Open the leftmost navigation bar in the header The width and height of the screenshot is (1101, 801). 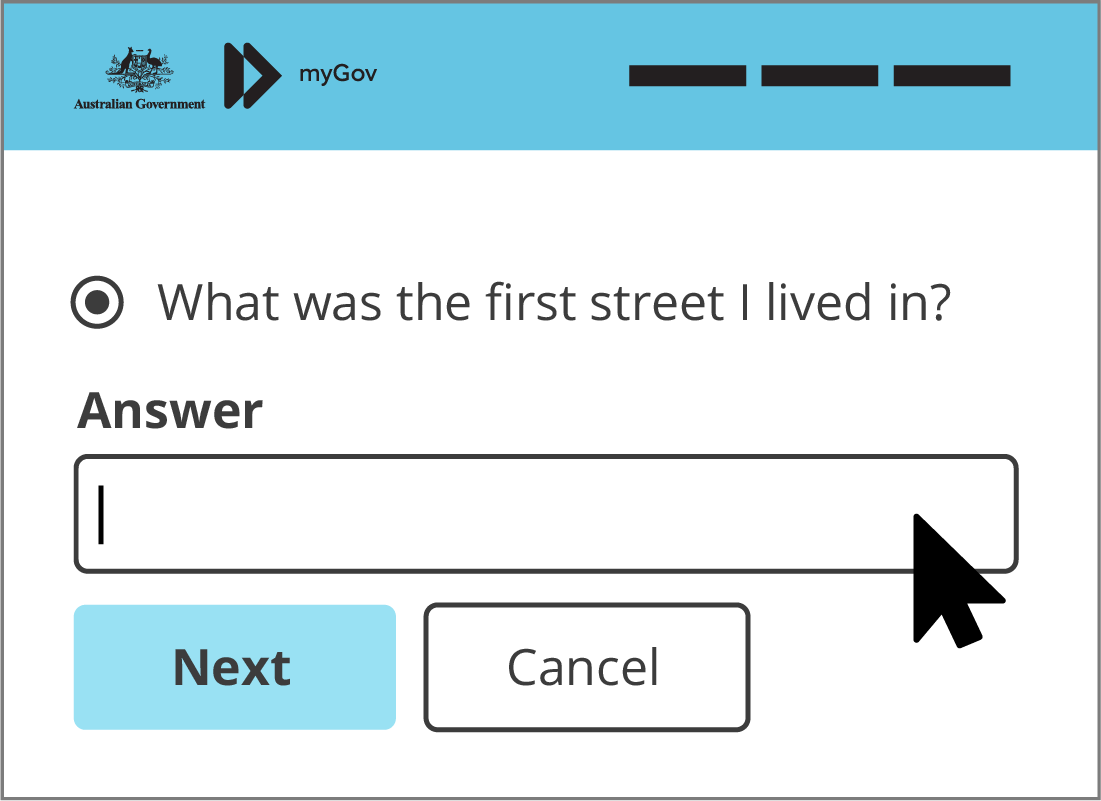click(x=687, y=73)
